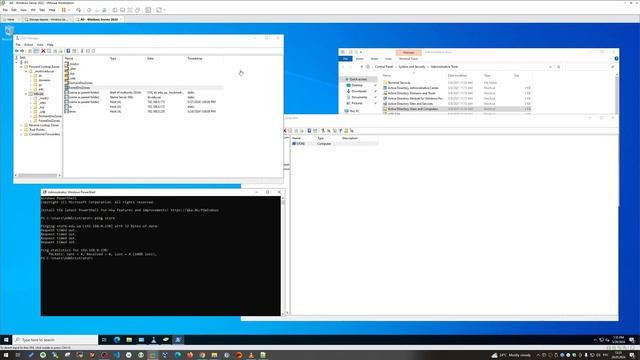
Task: Open the Shortcut Tools tab in File Explorer
Action: click(408, 59)
